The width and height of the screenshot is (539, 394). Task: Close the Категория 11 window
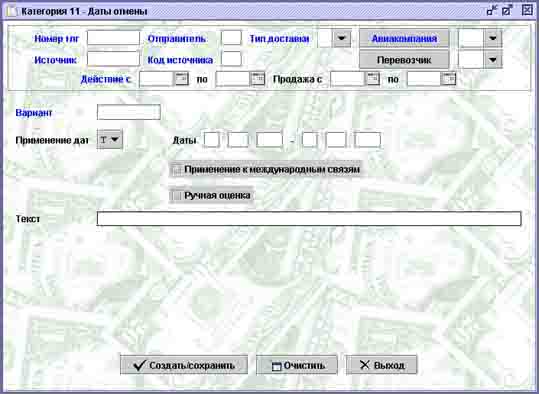coord(527,11)
